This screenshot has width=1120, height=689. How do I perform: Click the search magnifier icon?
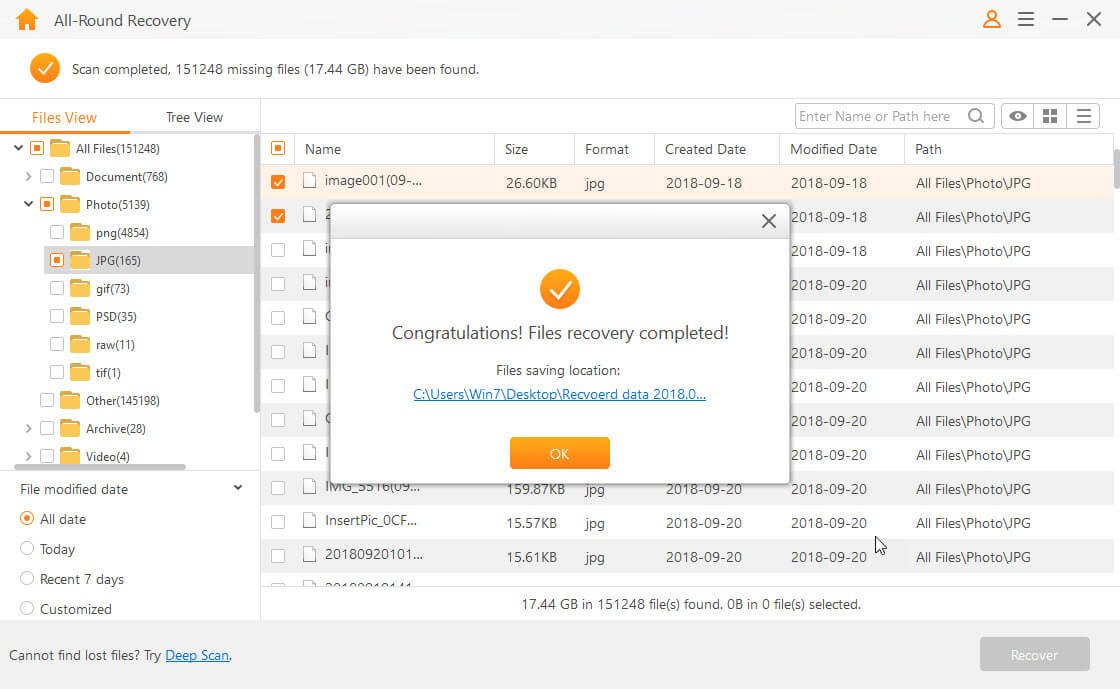[x=976, y=117]
